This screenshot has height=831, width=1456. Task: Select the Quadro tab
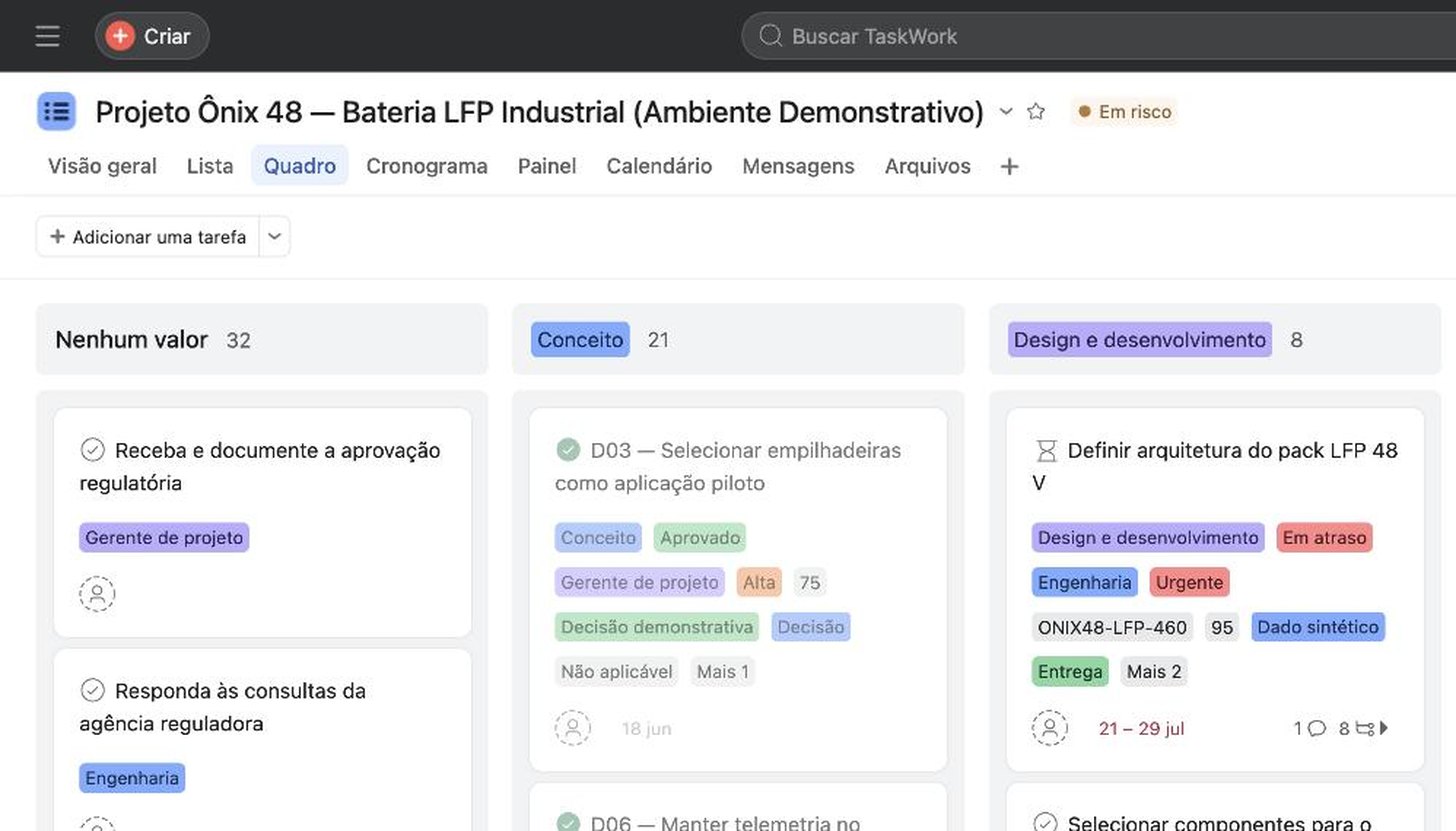tap(299, 166)
